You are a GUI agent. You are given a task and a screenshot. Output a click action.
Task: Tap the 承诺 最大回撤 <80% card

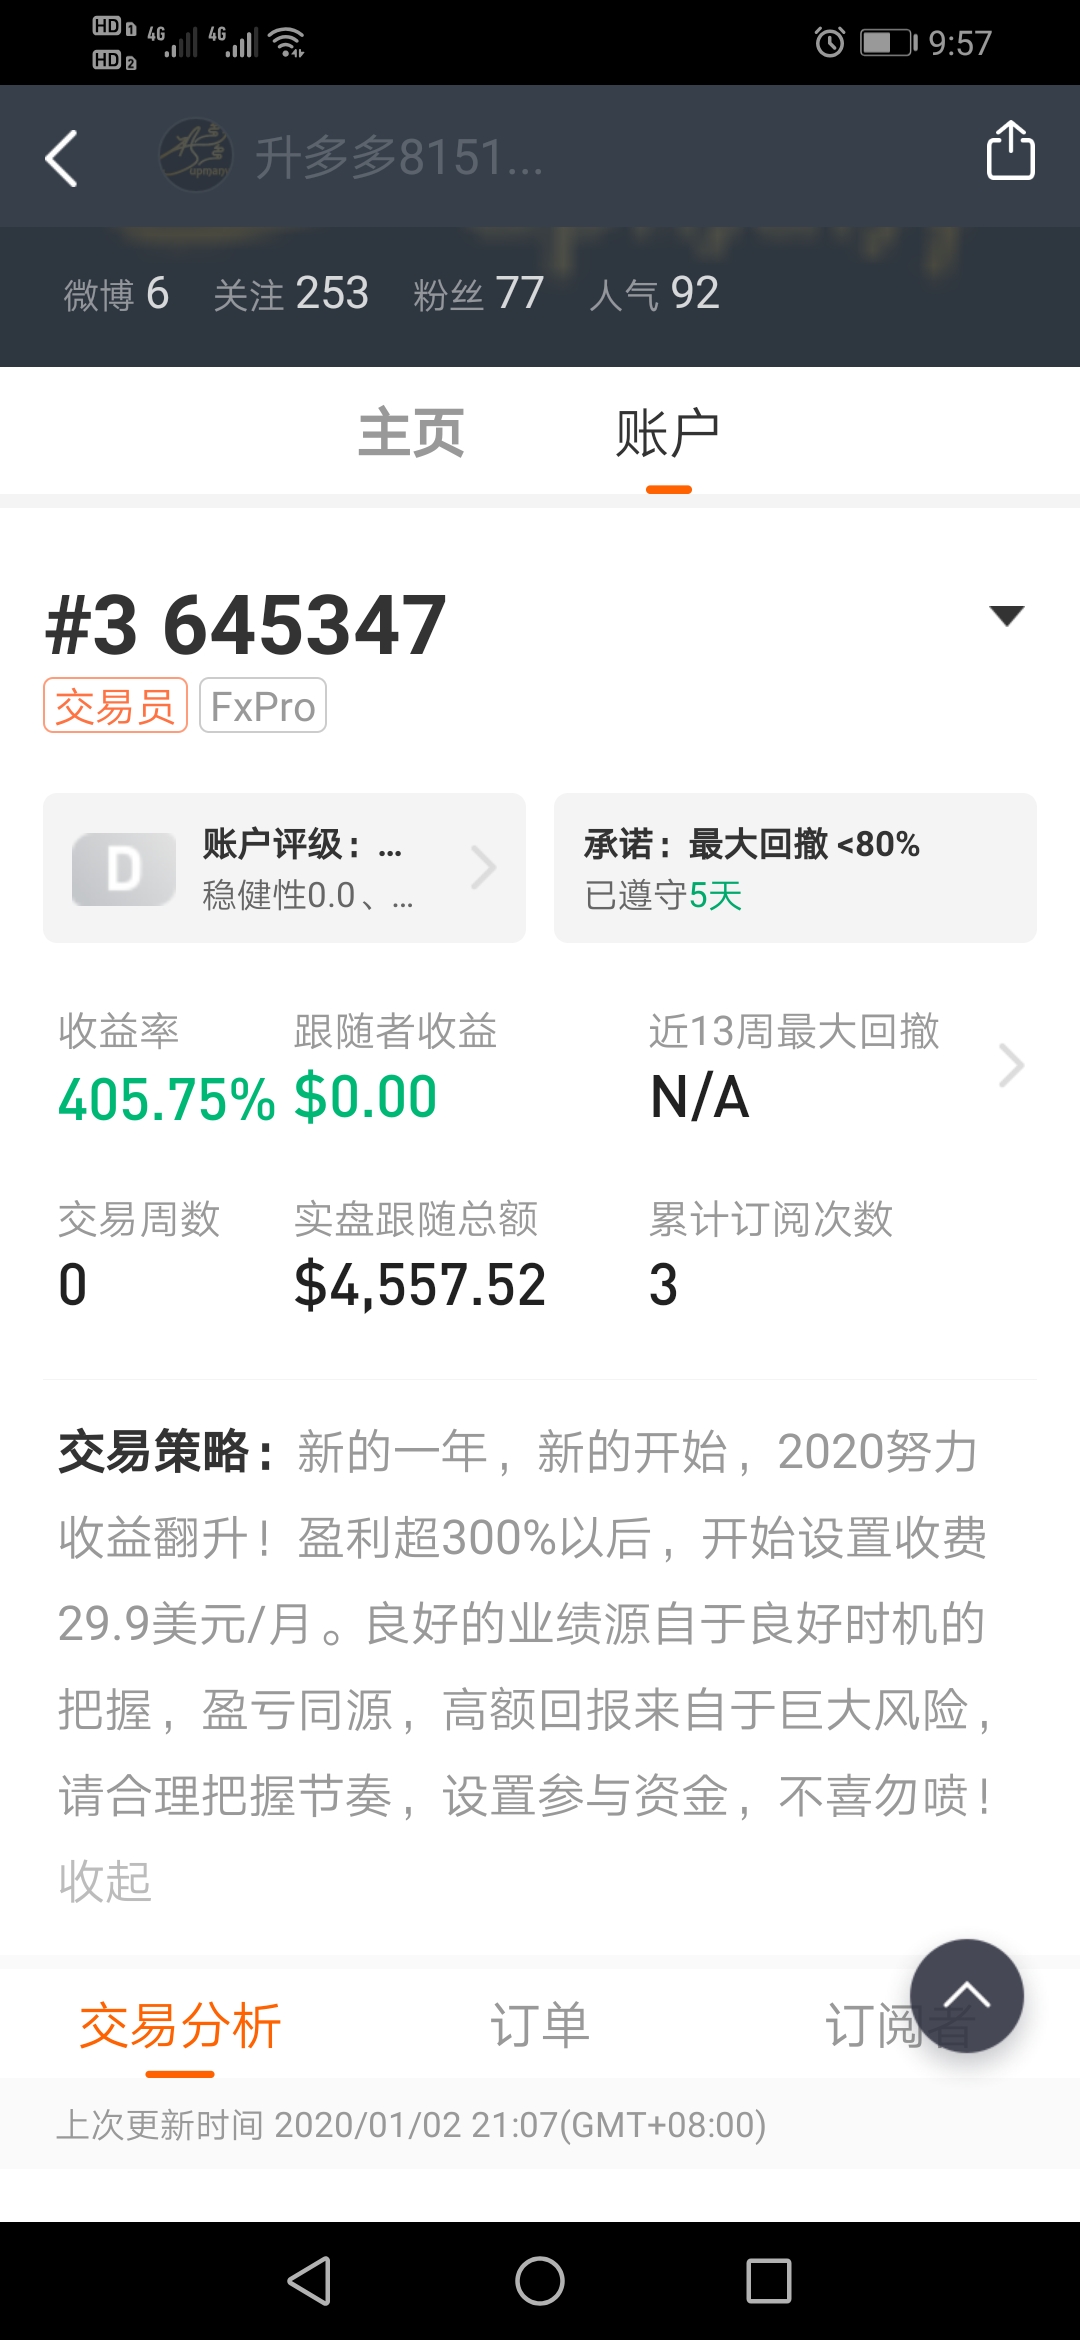click(795, 868)
